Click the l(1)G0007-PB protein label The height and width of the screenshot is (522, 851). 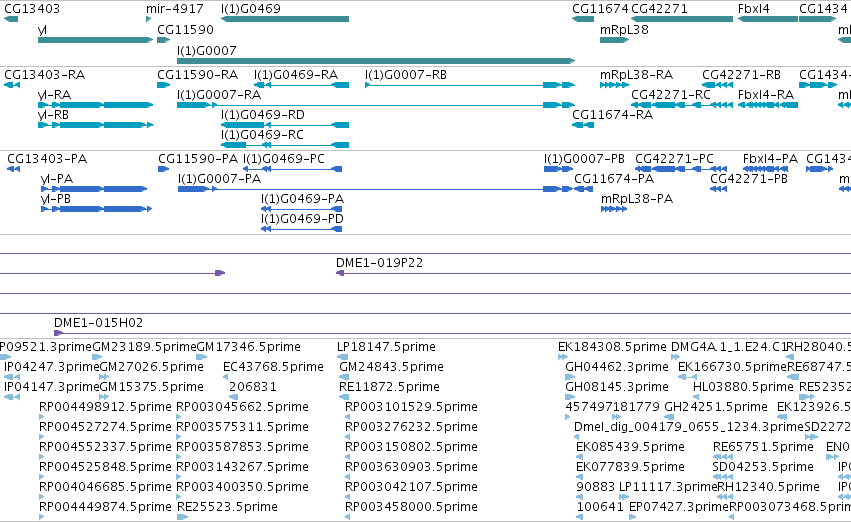pos(585,159)
